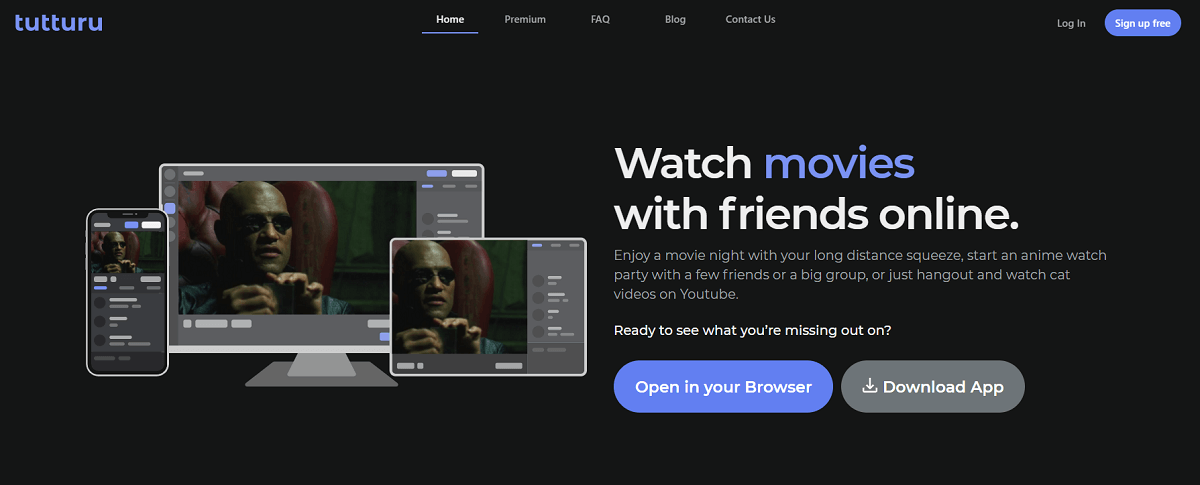
Task: Go to the Home tab
Action: pos(450,20)
